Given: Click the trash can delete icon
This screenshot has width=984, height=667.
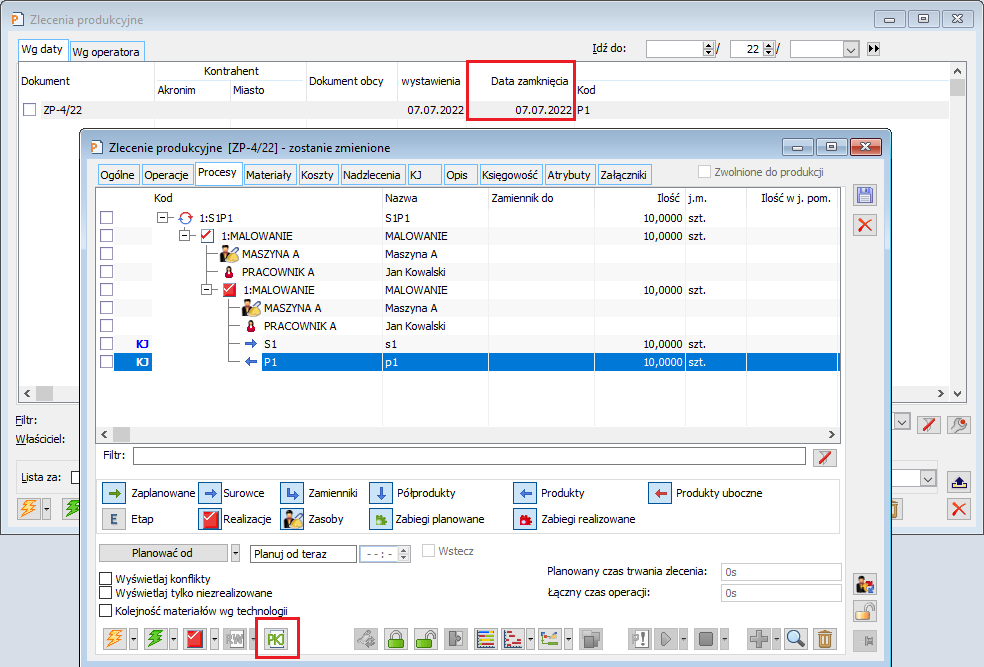Looking at the screenshot, I should tap(824, 638).
